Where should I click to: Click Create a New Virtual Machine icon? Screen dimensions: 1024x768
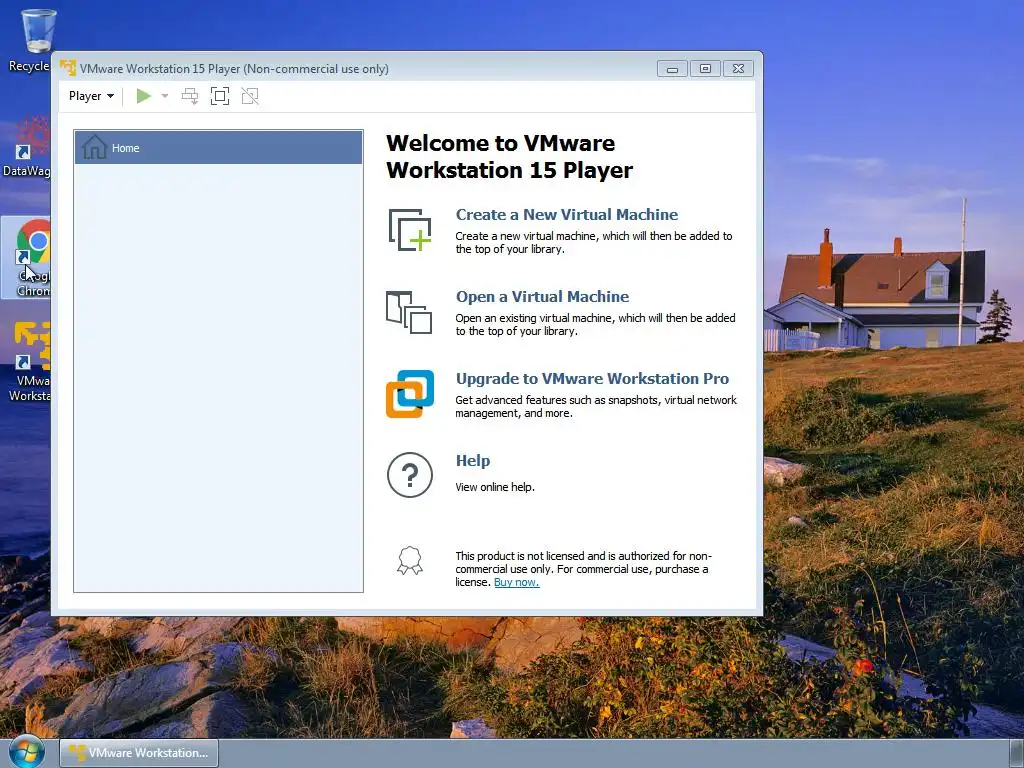[410, 230]
